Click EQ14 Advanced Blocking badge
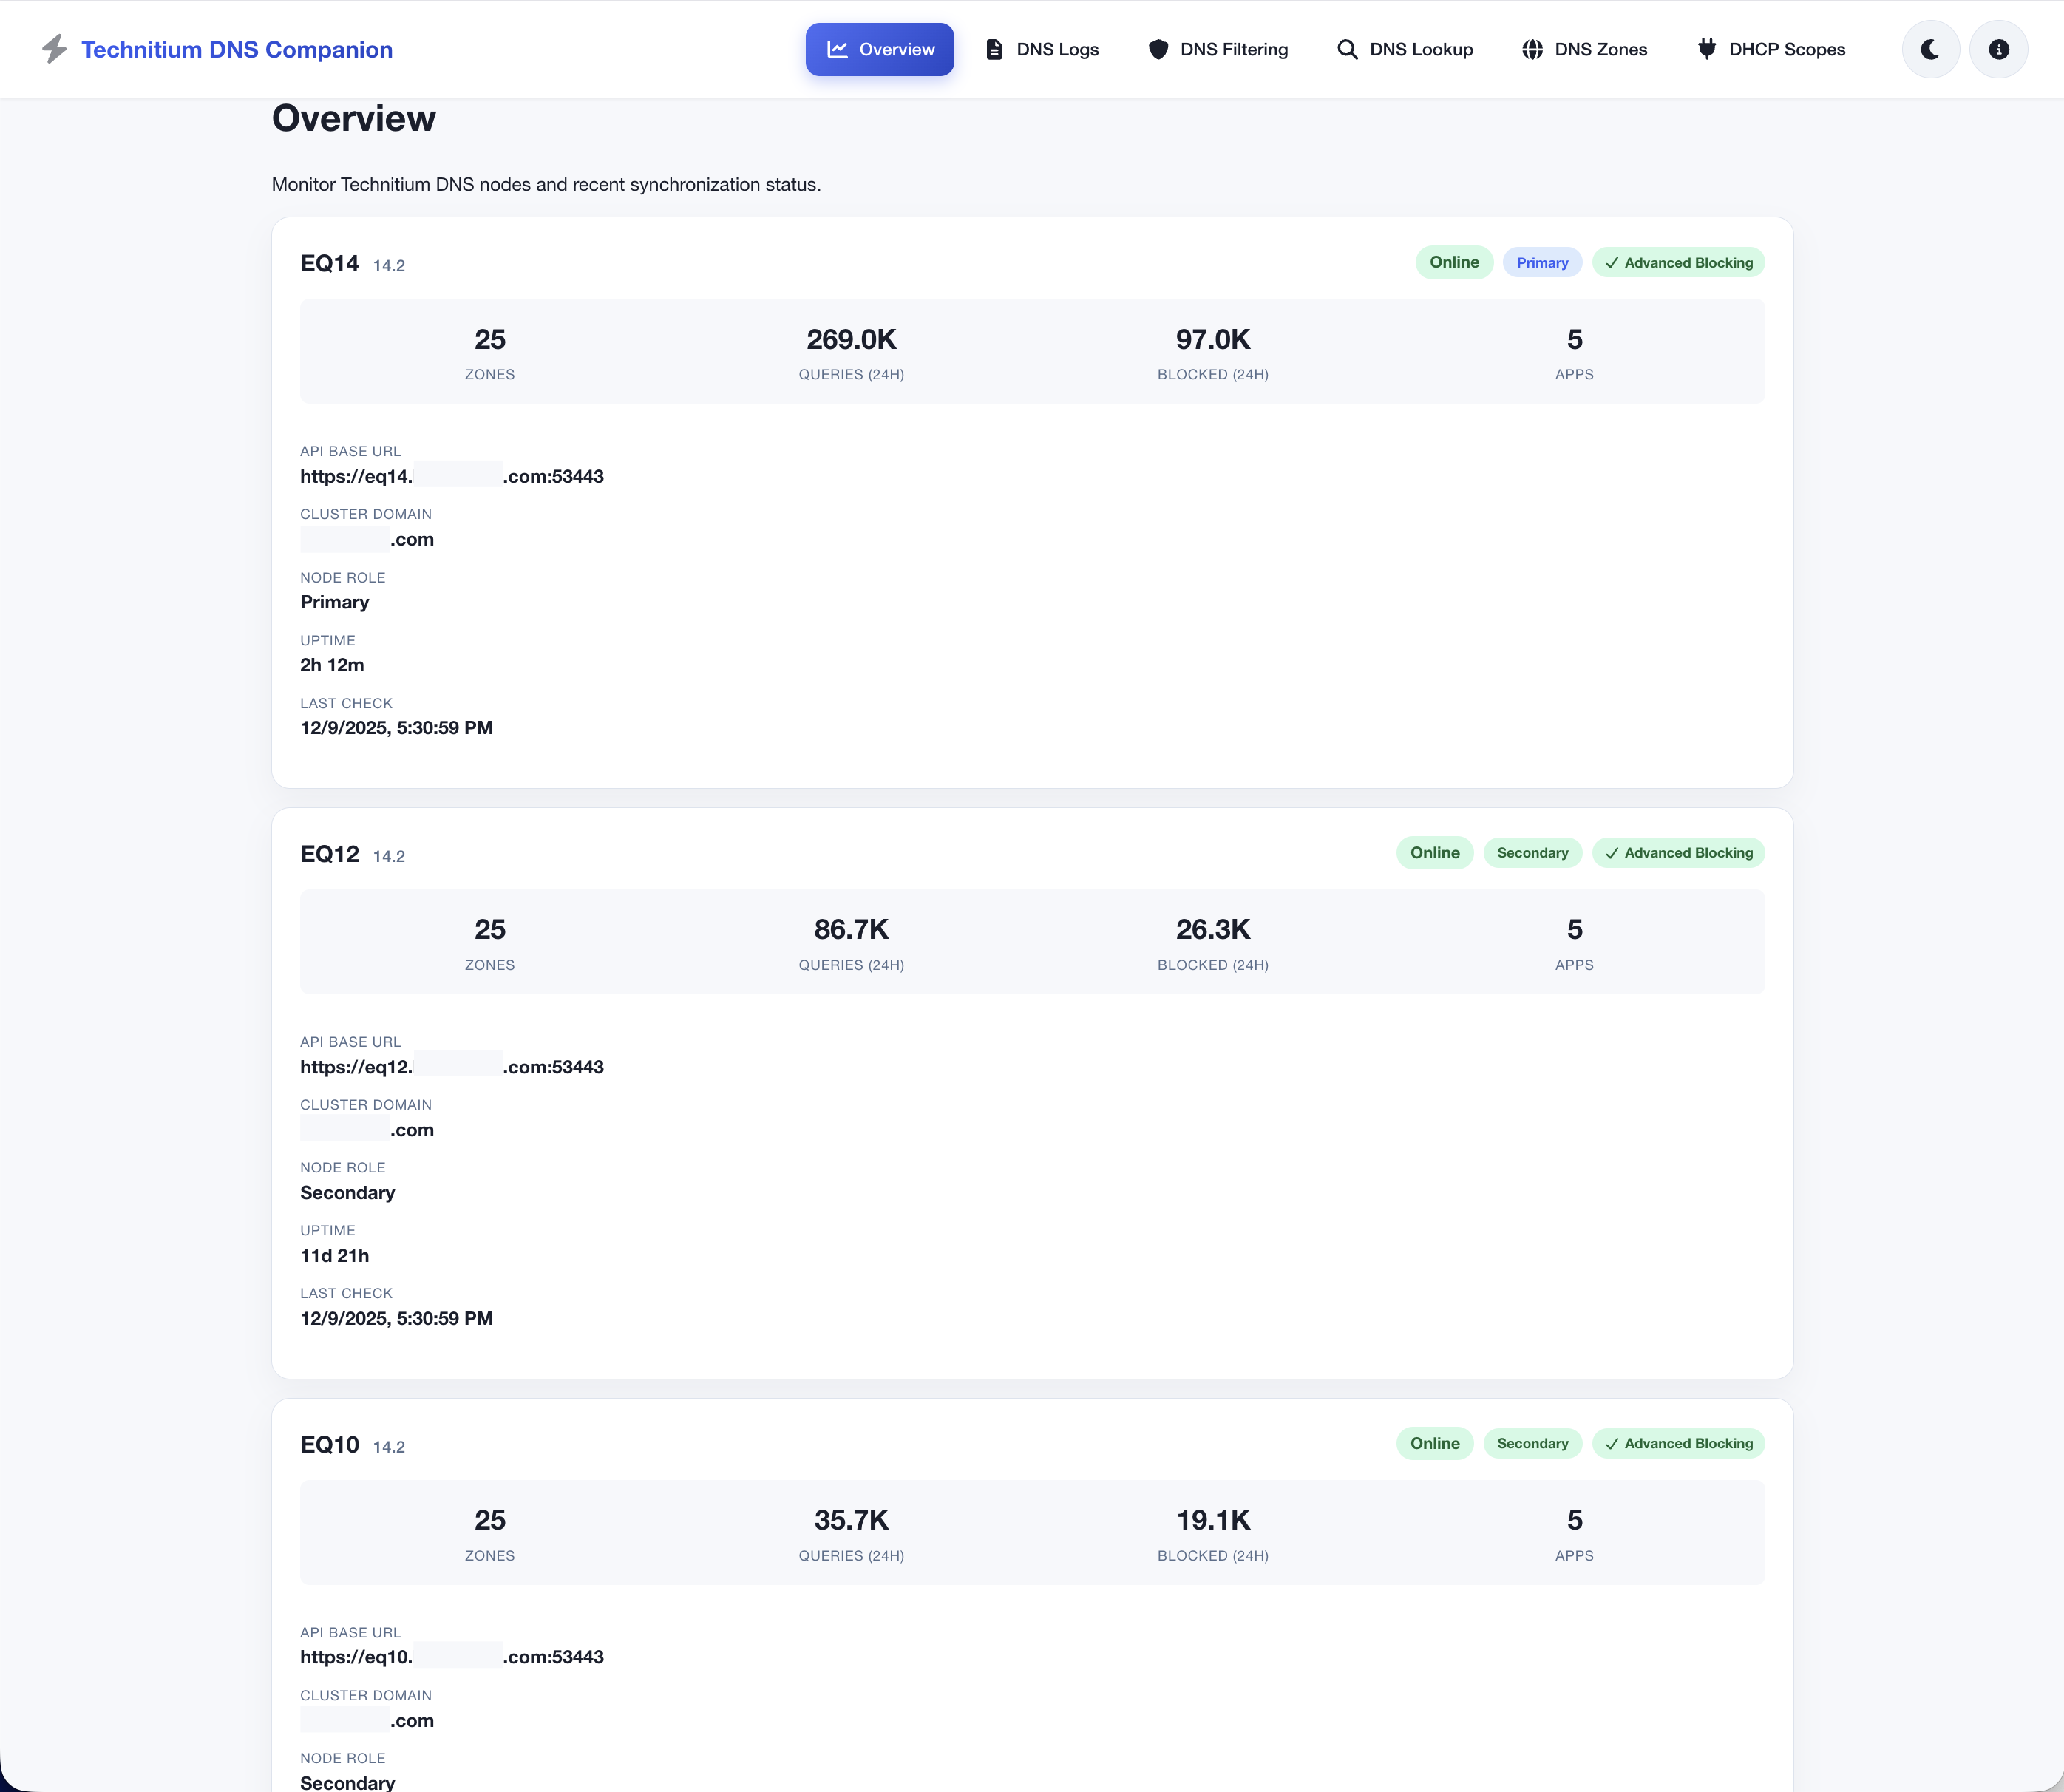Screen dimensions: 2064x1792 click(1678, 263)
